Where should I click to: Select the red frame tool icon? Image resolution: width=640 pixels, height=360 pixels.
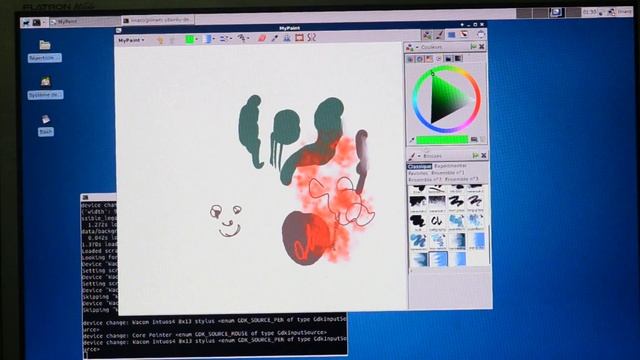[x=300, y=38]
